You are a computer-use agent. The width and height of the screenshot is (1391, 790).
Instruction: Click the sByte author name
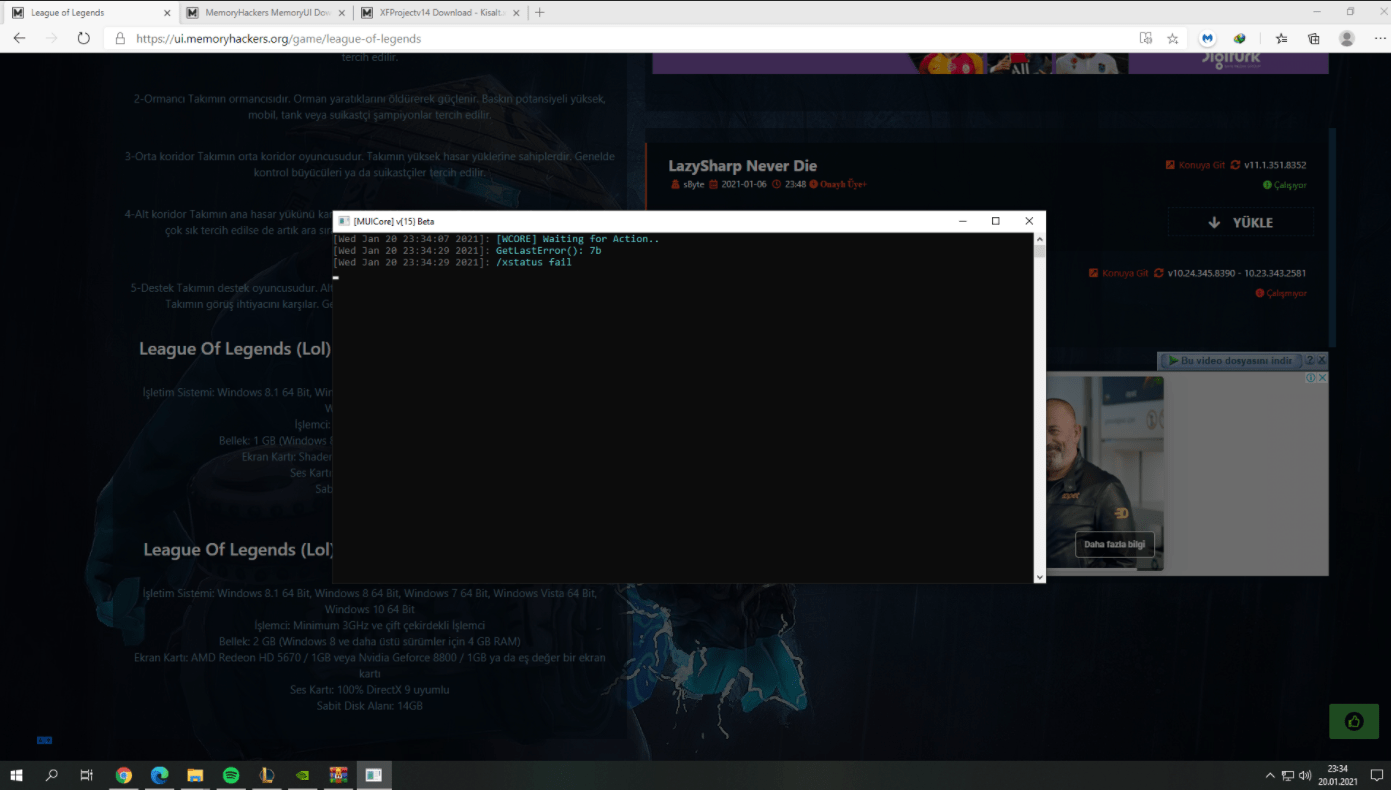[694, 184]
